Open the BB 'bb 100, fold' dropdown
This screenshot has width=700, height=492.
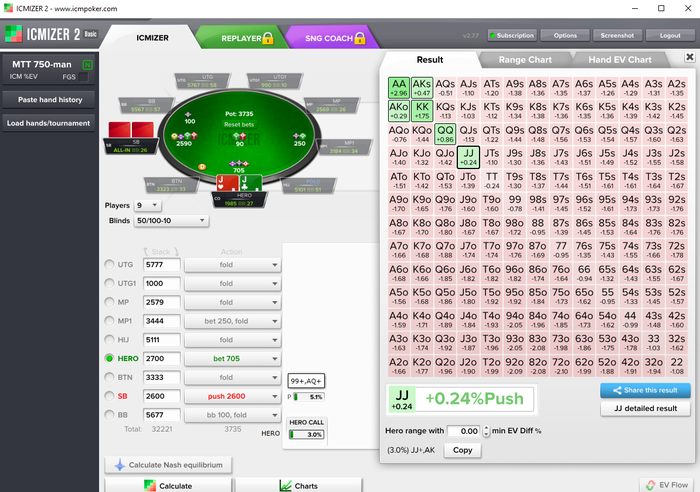tap(233, 415)
